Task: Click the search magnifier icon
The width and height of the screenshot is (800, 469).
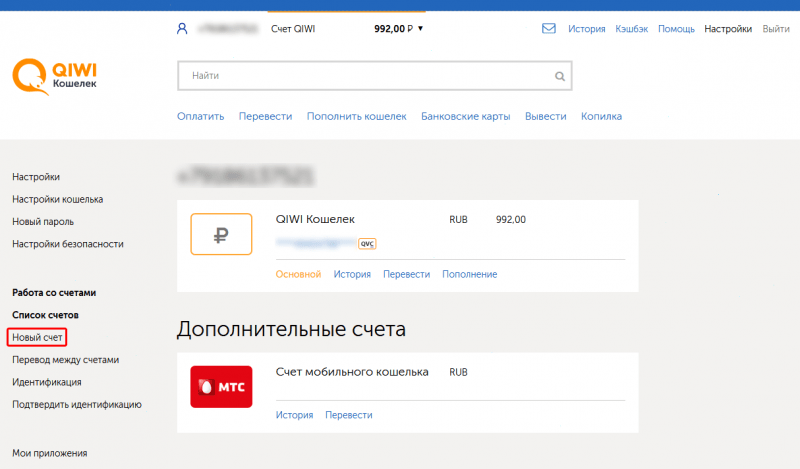Action: pyautogui.click(x=560, y=76)
